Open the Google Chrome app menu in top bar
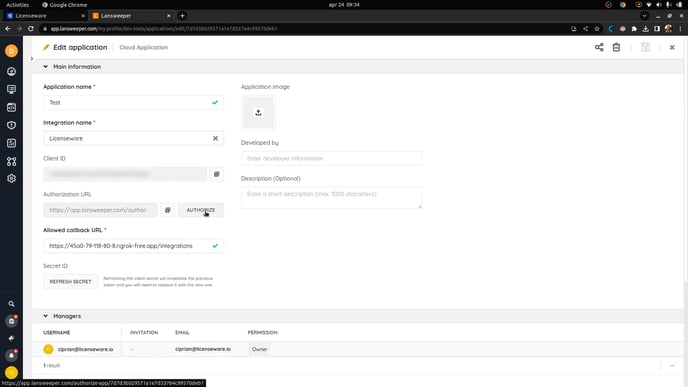 tap(64, 5)
